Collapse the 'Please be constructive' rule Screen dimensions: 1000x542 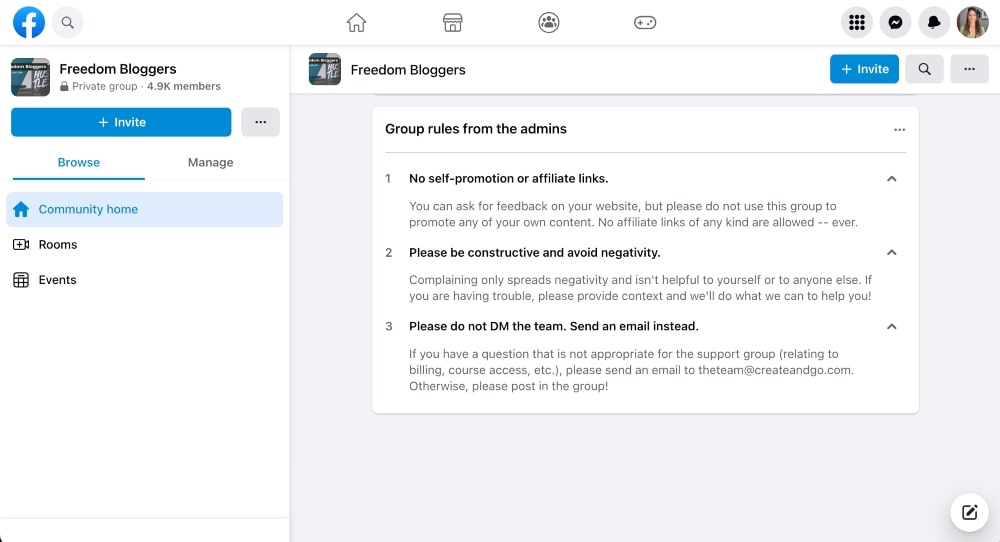click(x=892, y=253)
